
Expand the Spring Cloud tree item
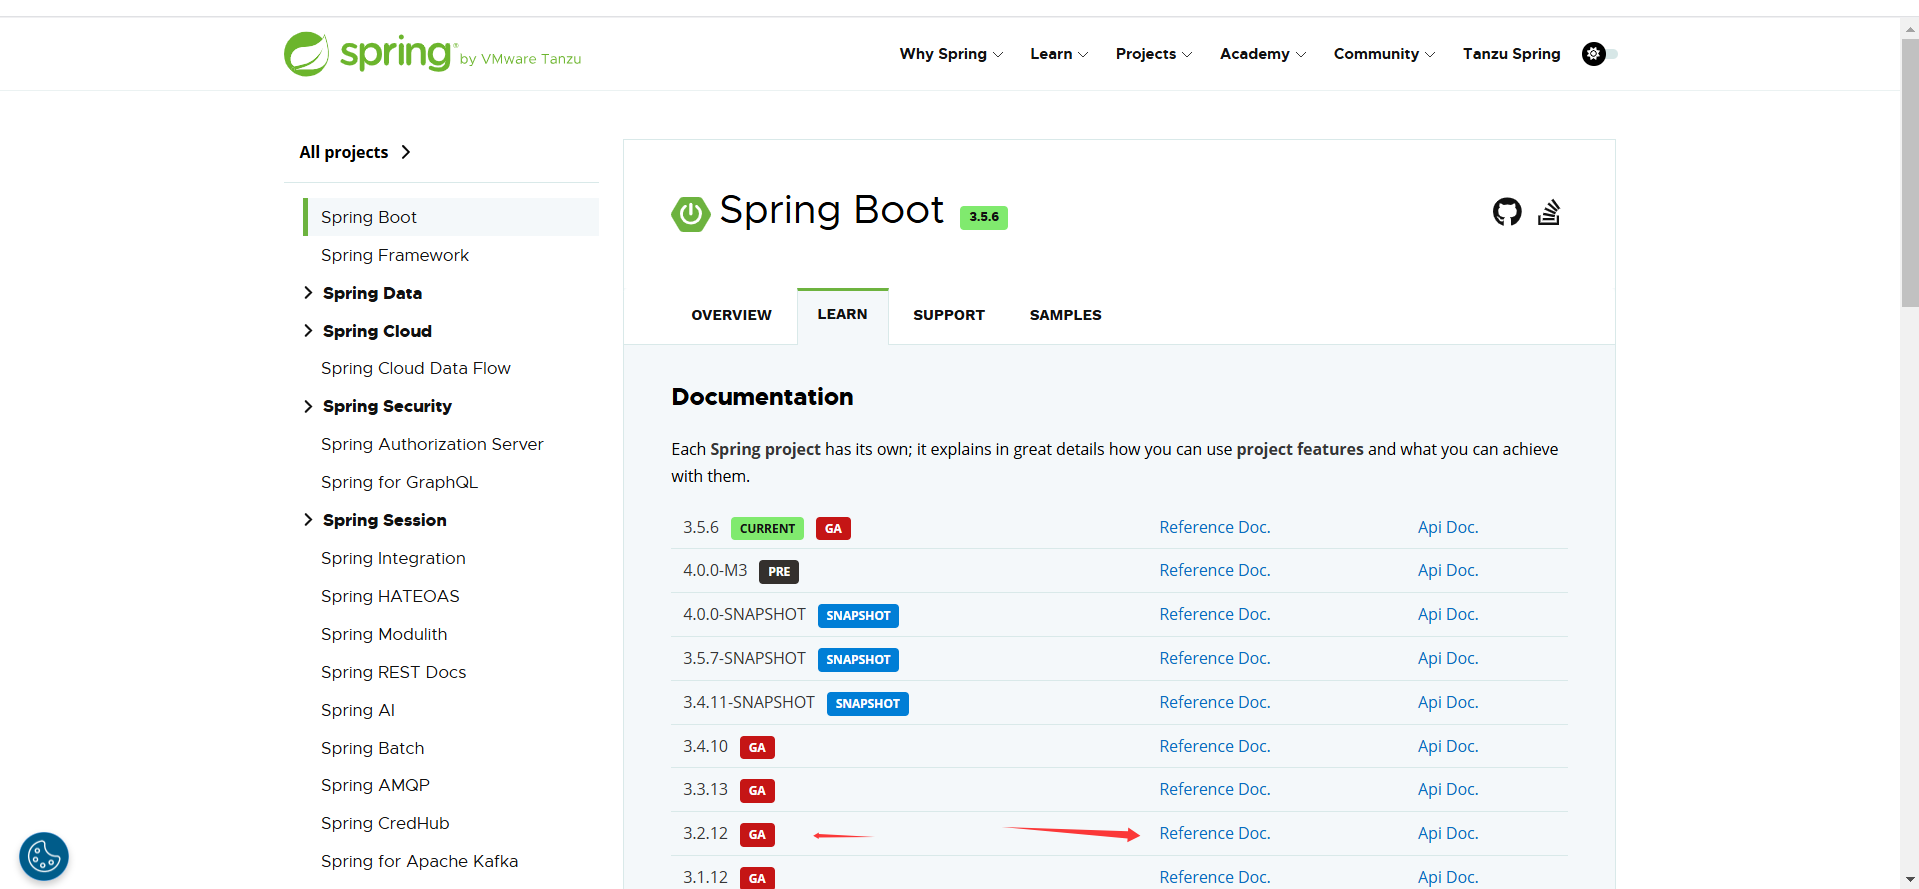[308, 331]
